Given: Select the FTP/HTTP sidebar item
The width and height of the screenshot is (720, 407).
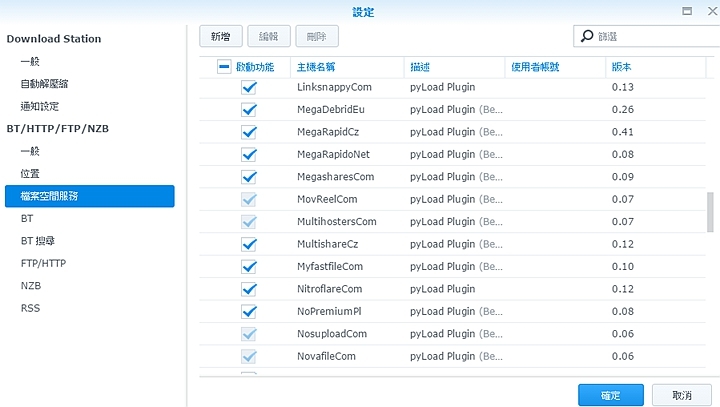Looking at the screenshot, I should (x=44, y=263).
